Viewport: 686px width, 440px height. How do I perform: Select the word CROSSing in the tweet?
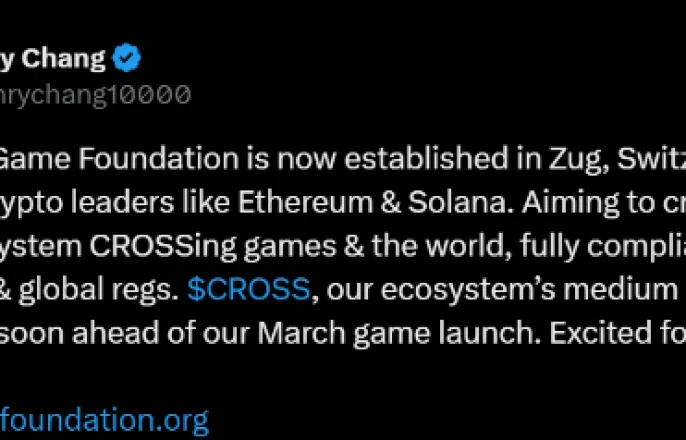pos(163,246)
